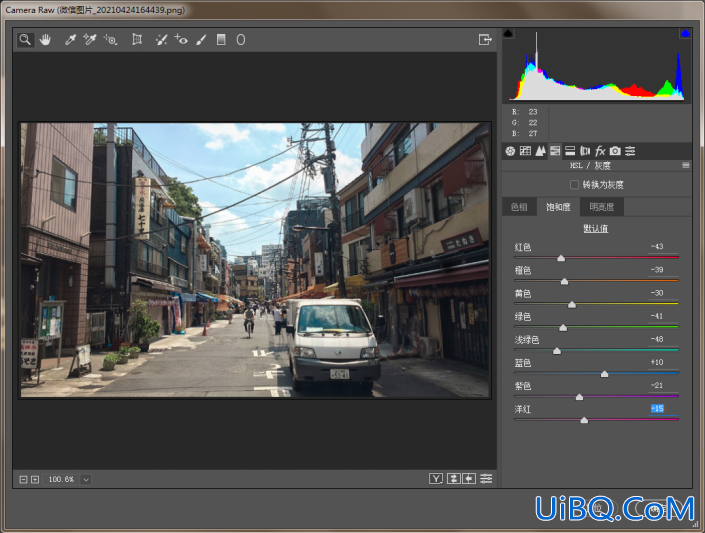Image resolution: width=705 pixels, height=533 pixels.
Task: Select the White Balance eyedropper tool
Action: coord(70,40)
